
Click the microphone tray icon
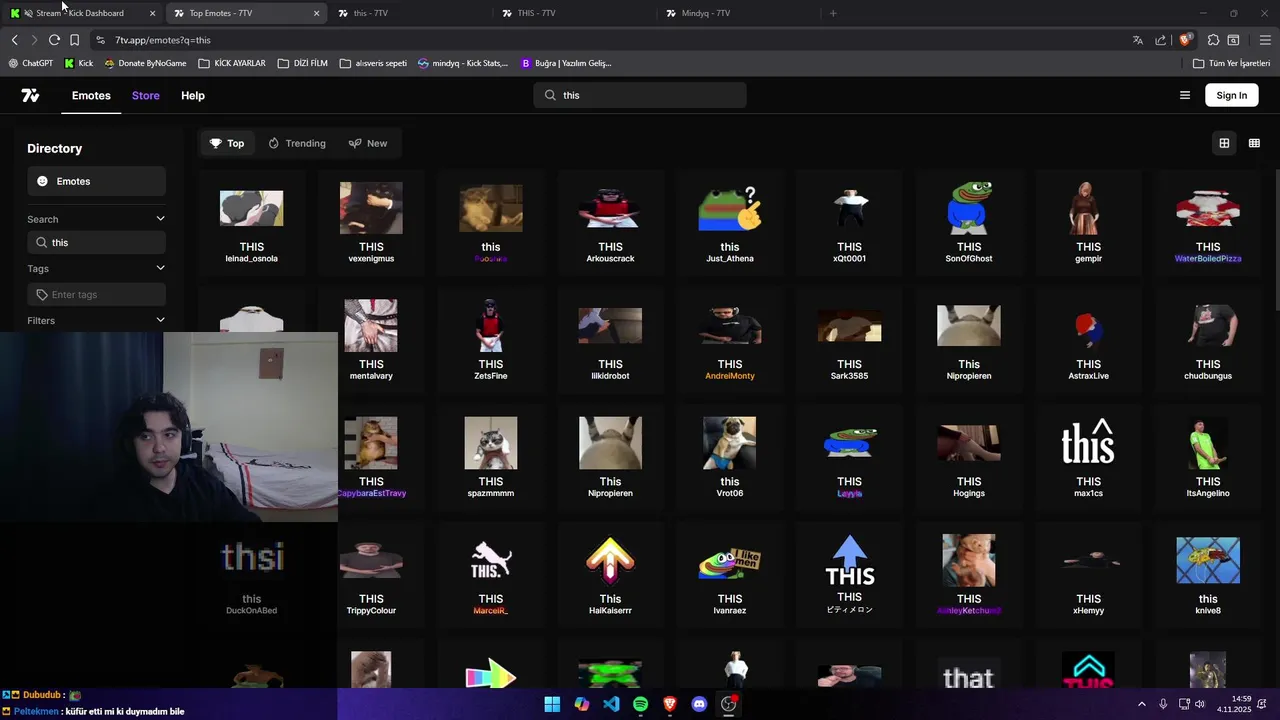coord(1163,704)
